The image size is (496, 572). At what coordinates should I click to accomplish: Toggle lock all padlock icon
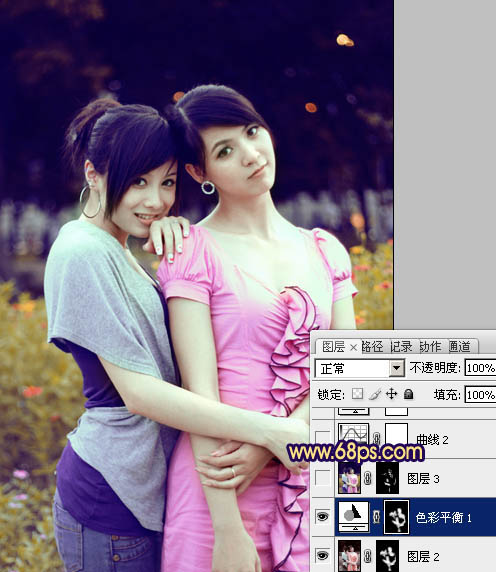coord(408,394)
